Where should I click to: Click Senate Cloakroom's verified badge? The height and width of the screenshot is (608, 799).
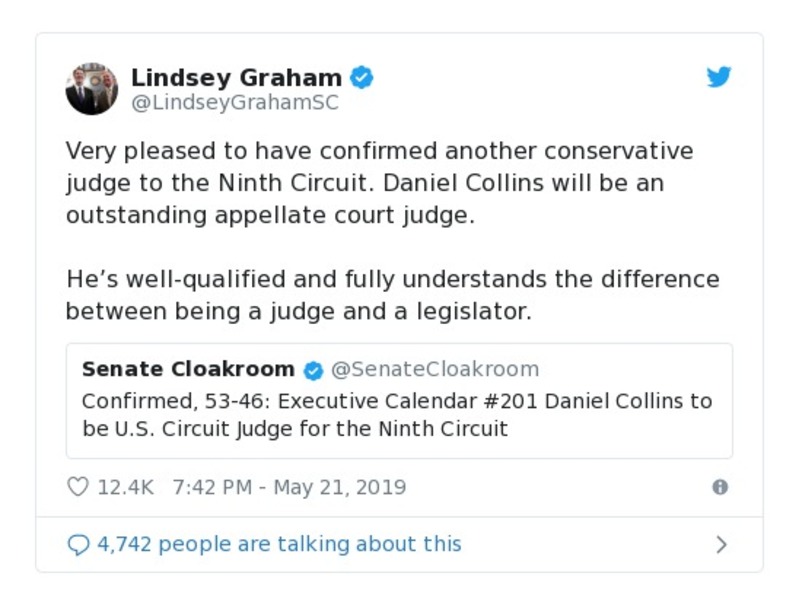(313, 370)
